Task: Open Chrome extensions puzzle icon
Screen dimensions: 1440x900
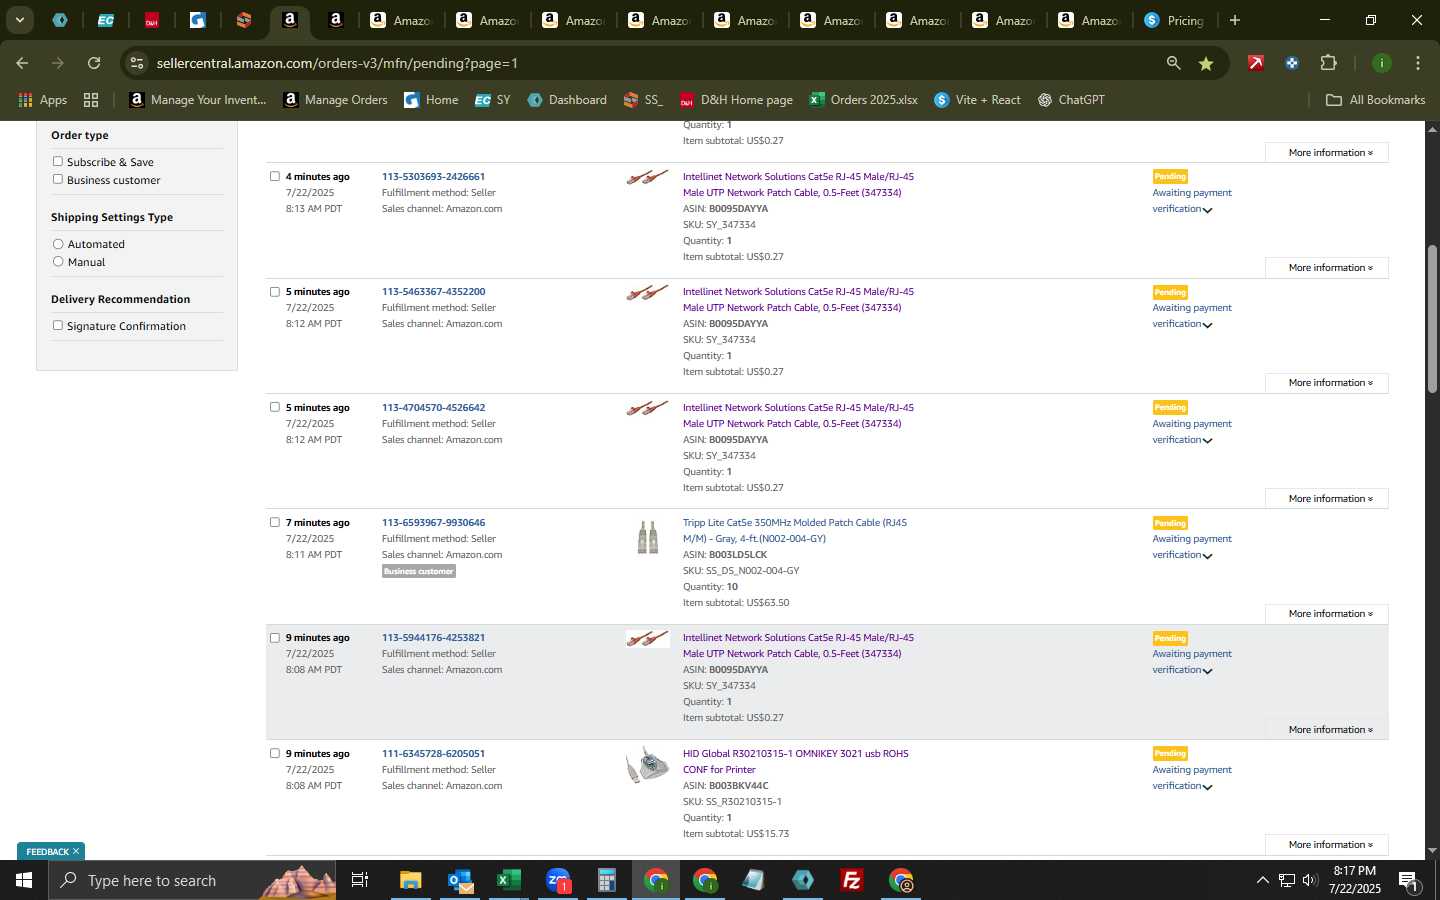Action: point(1328,63)
